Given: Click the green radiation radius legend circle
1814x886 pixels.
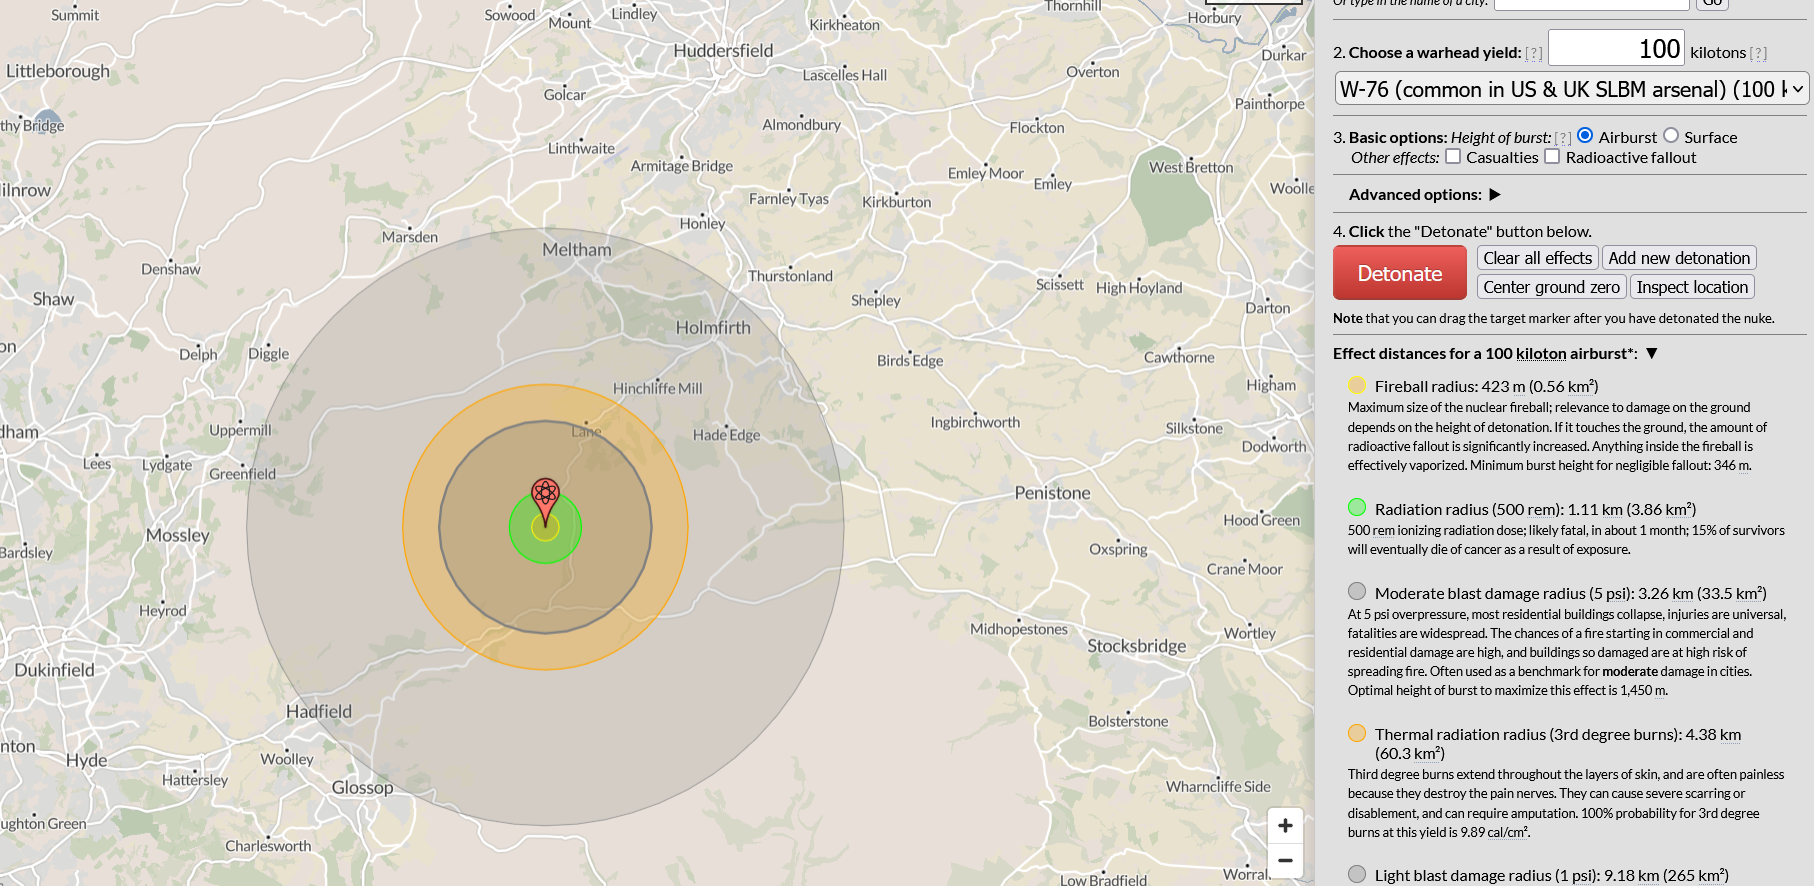Looking at the screenshot, I should tap(1357, 507).
